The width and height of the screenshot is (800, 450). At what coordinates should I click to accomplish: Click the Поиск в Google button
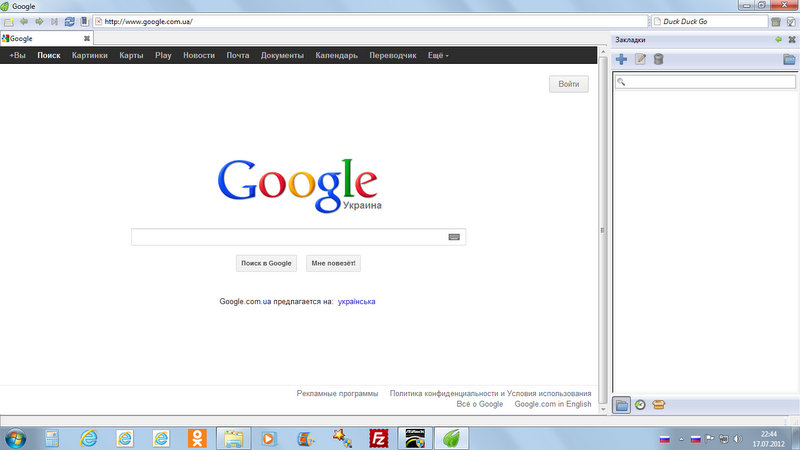(266, 263)
